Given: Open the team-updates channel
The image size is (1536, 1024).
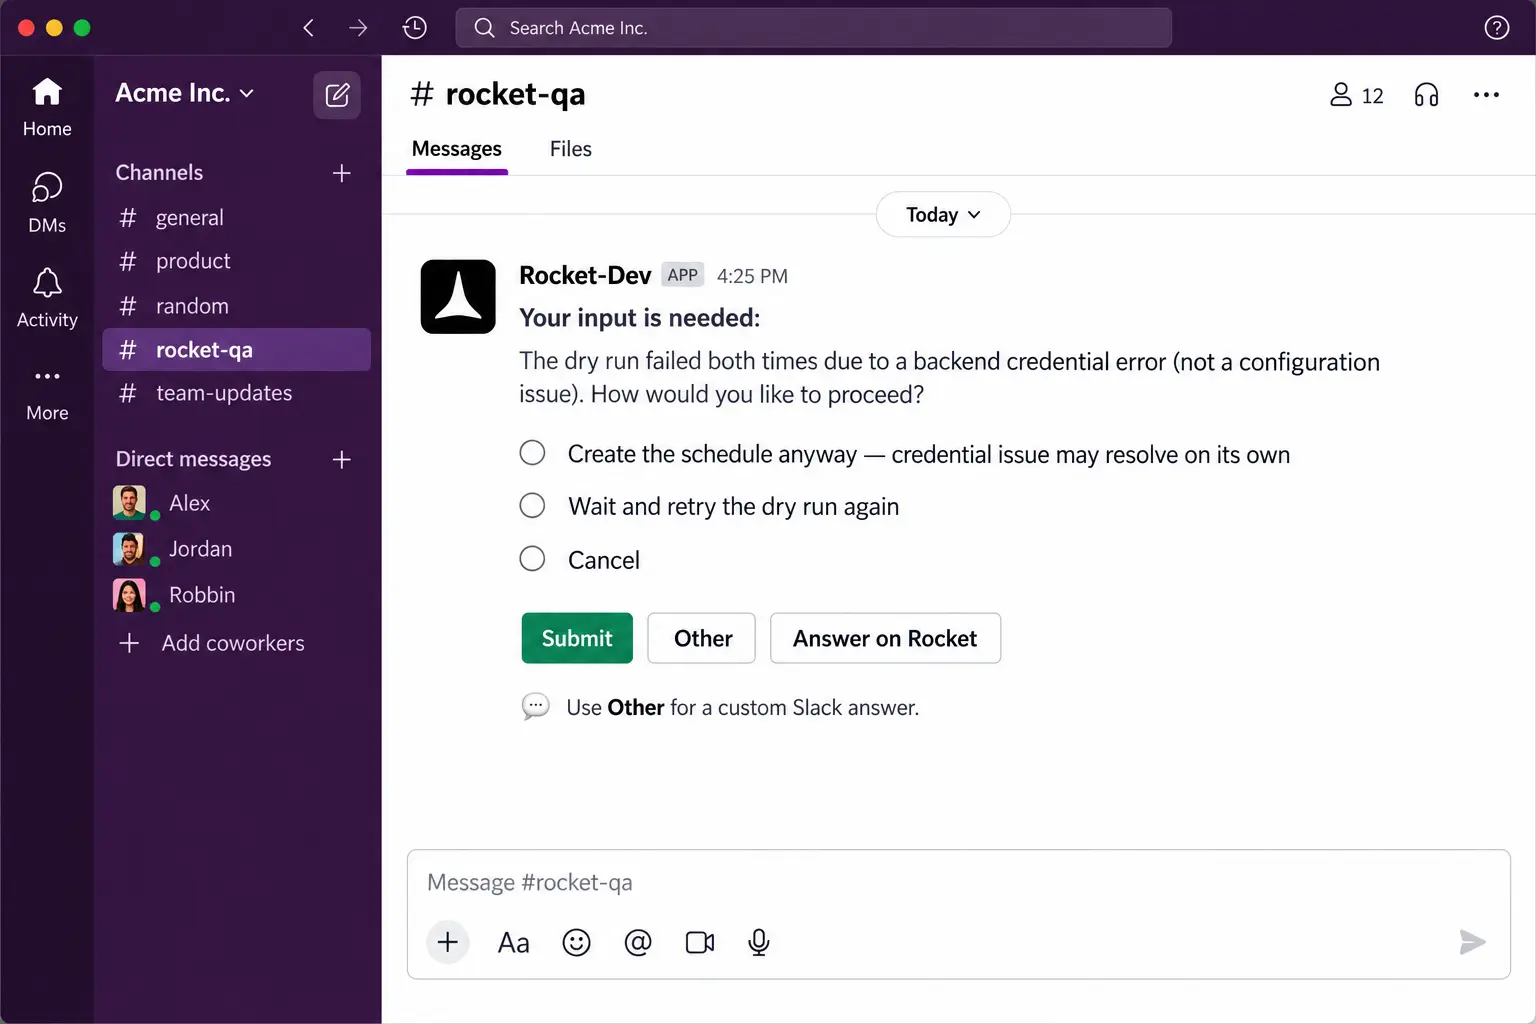Looking at the screenshot, I should [236, 393].
